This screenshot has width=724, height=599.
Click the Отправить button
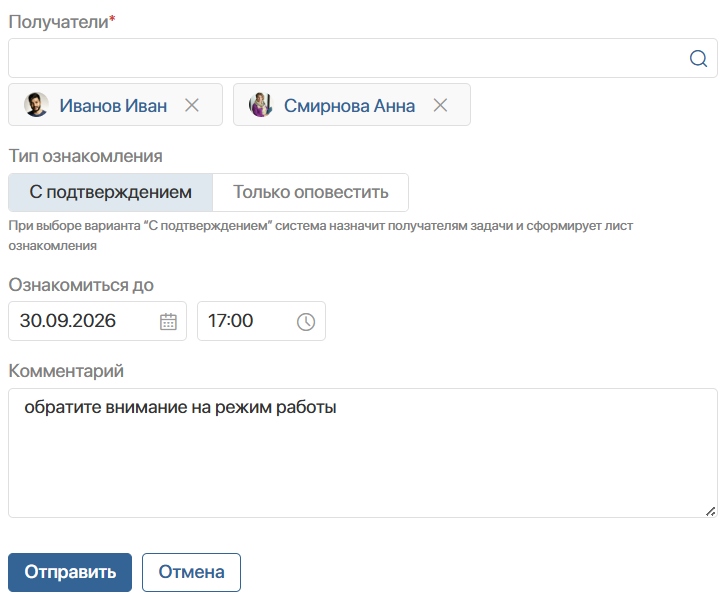tap(70, 572)
